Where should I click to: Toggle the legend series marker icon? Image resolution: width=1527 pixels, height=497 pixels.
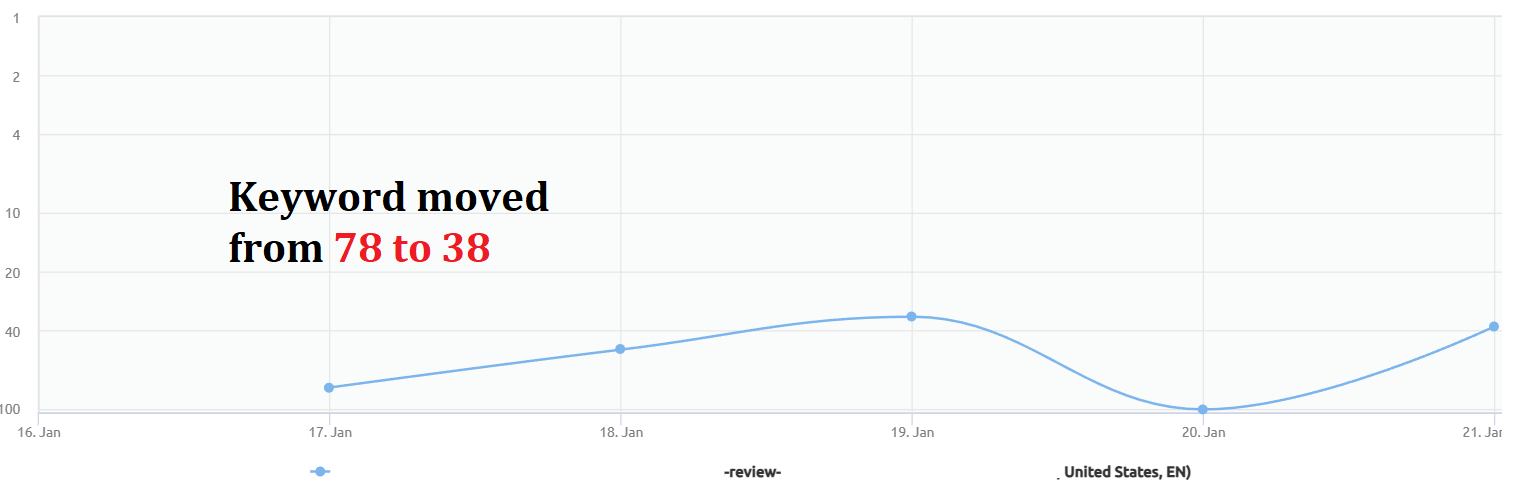[x=320, y=472]
